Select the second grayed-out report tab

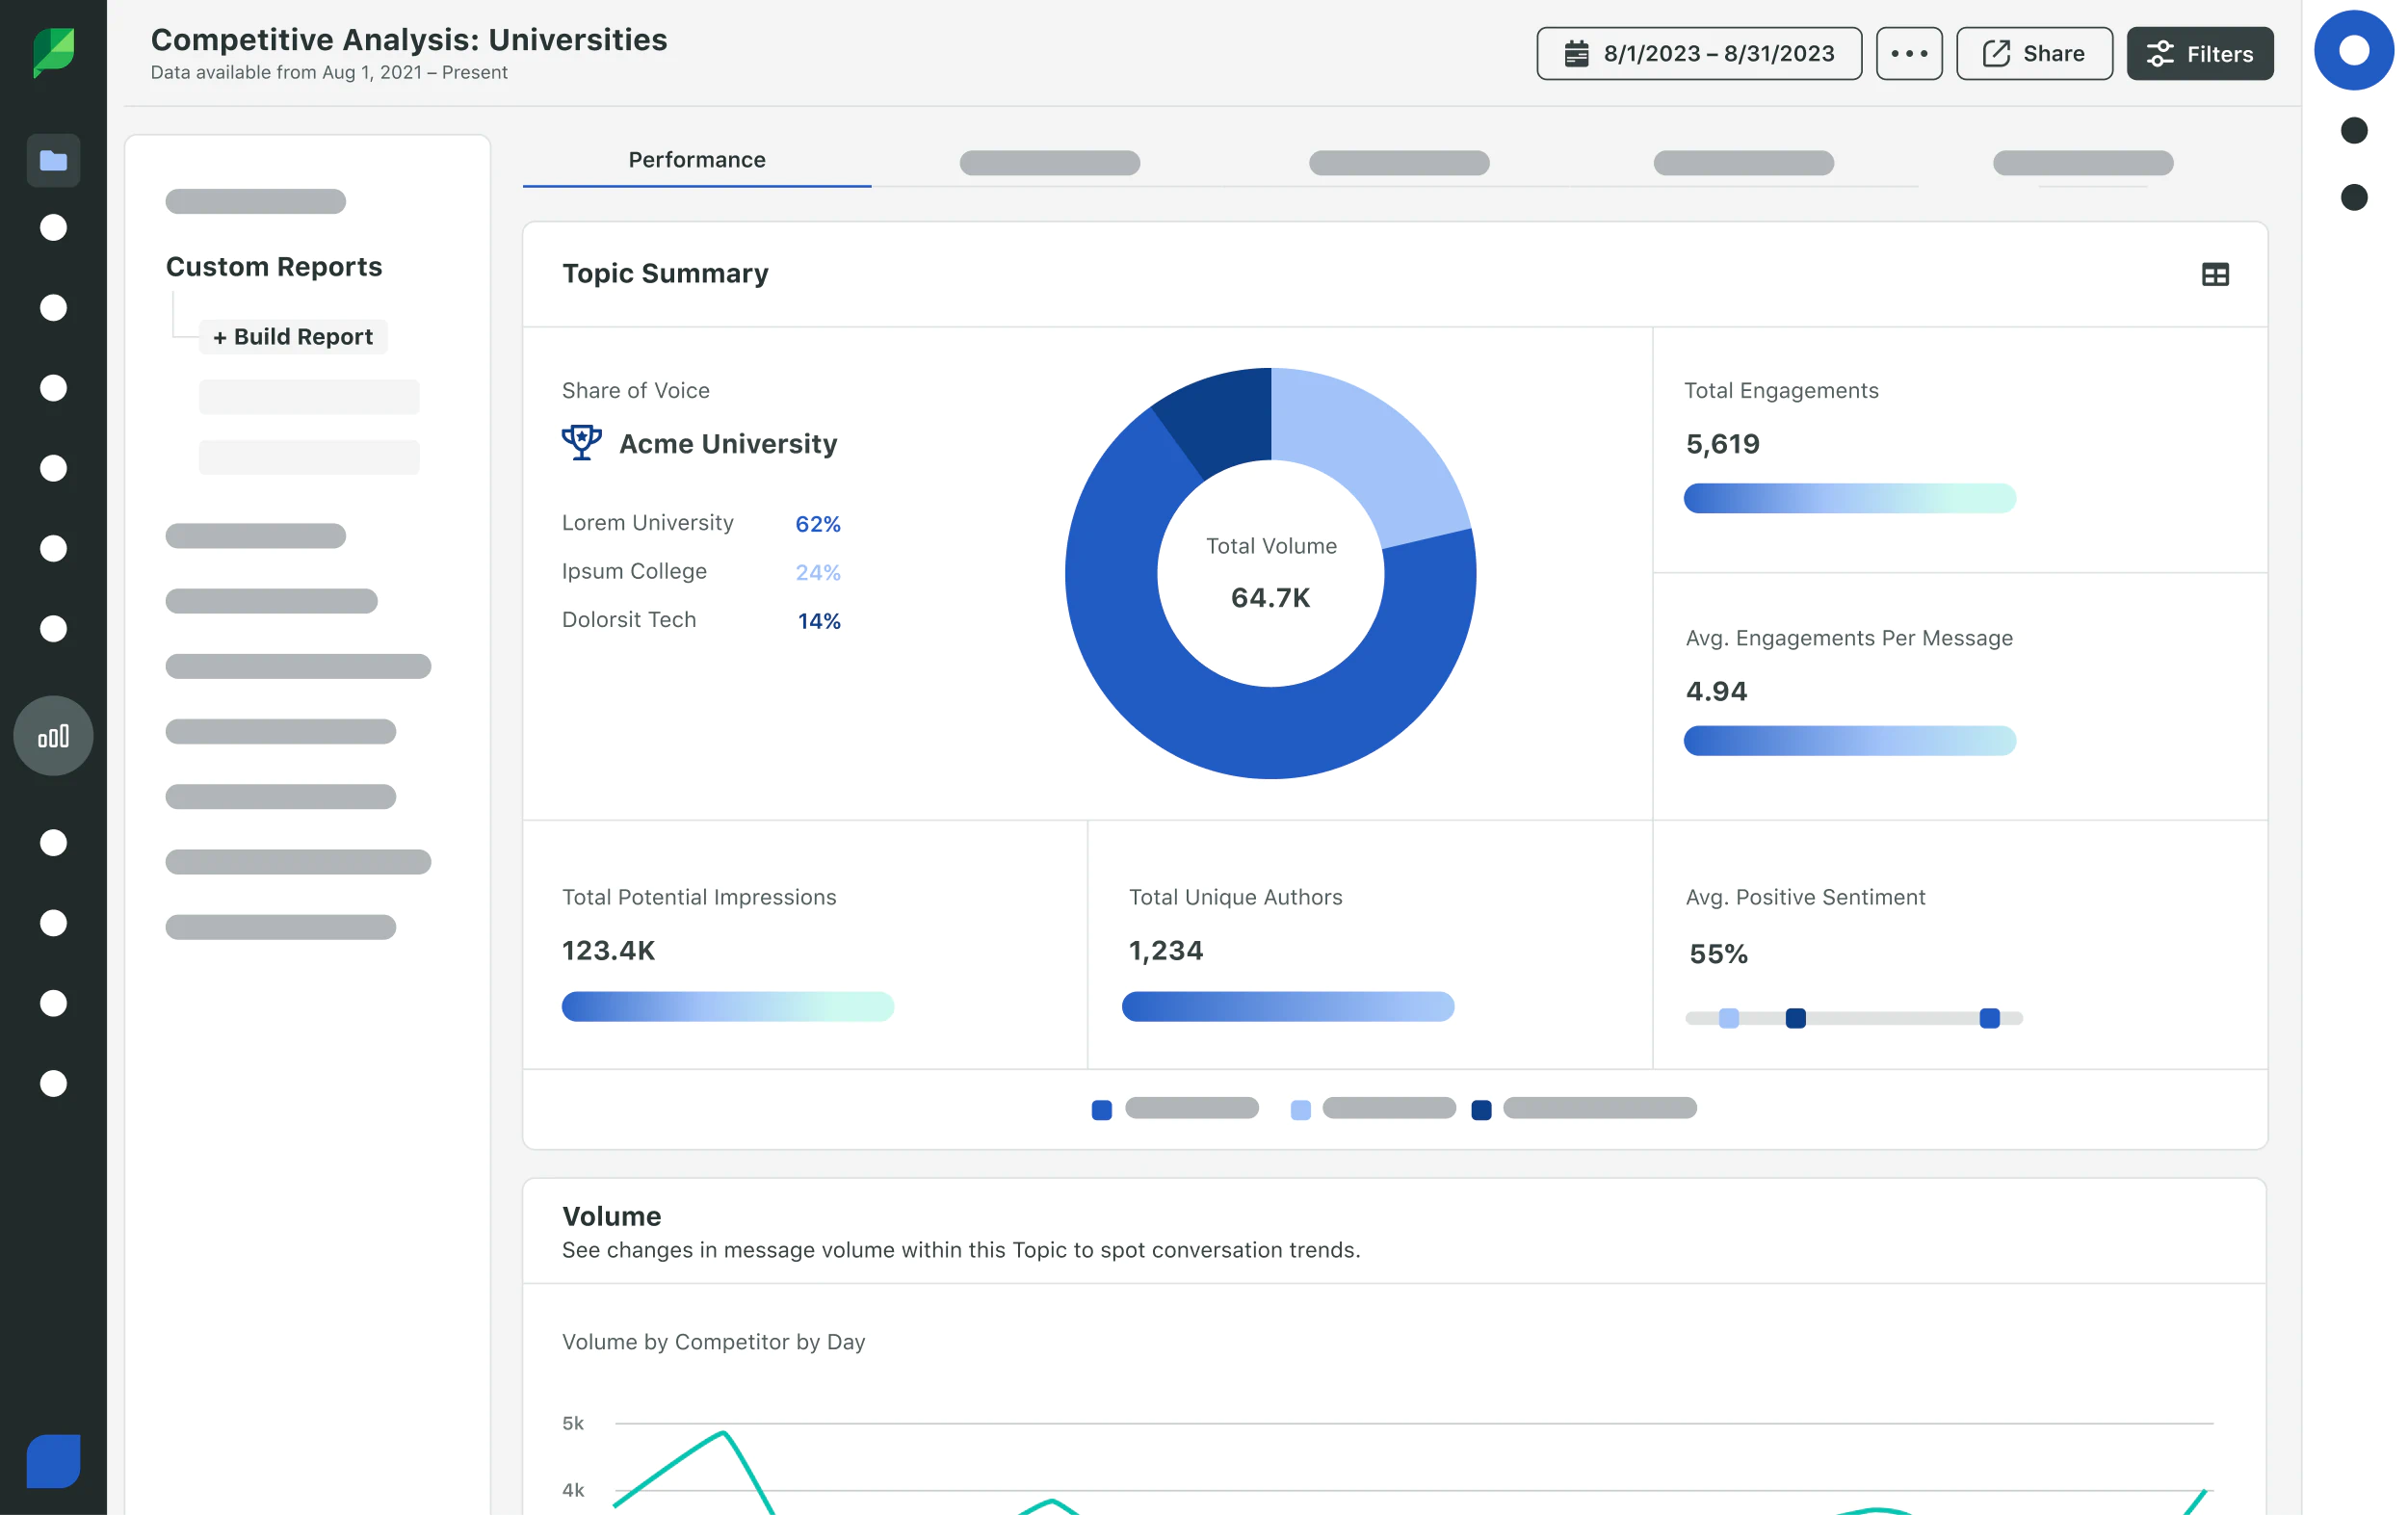(1398, 162)
